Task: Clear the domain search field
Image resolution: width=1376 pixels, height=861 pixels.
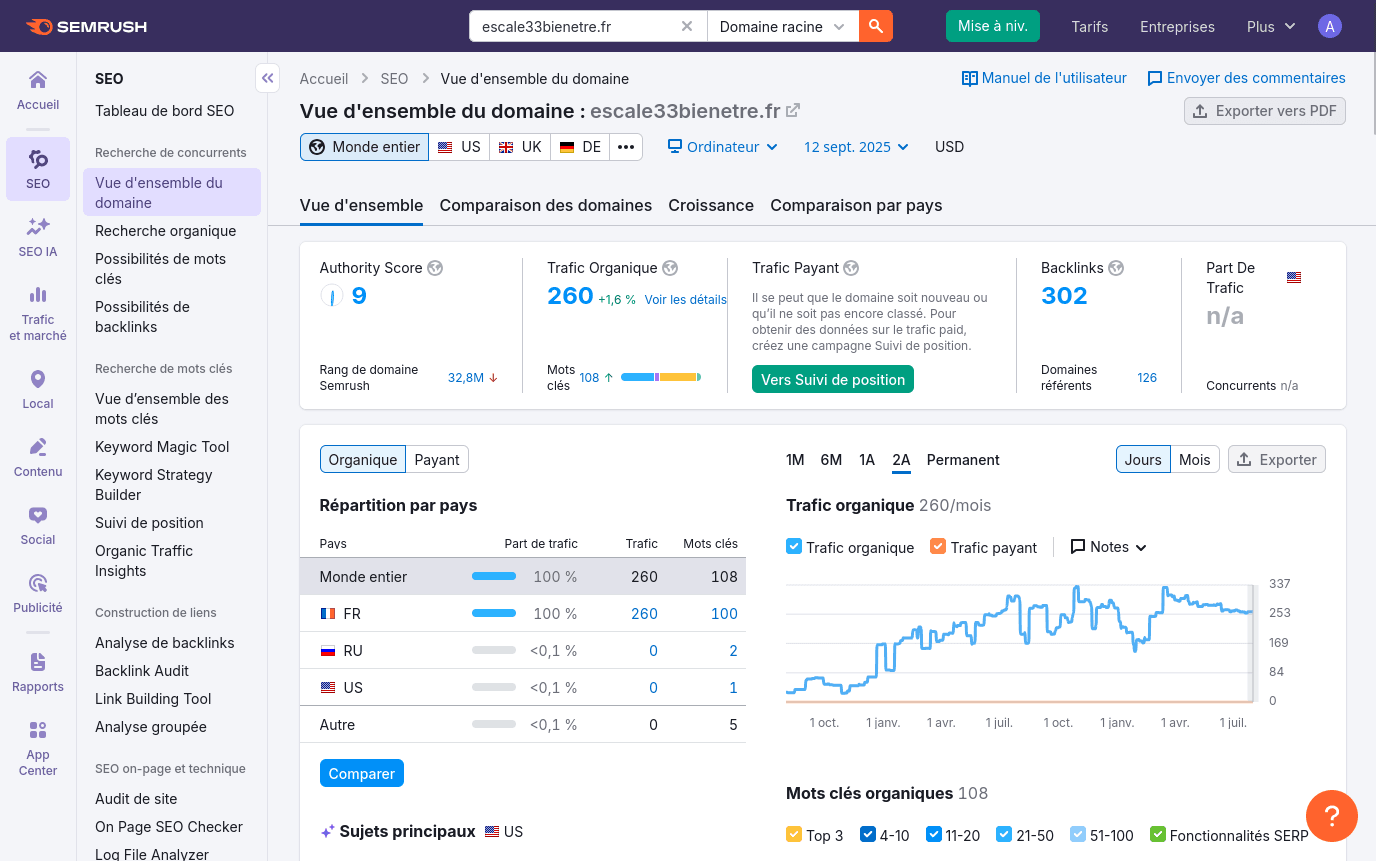Action: [x=687, y=27]
